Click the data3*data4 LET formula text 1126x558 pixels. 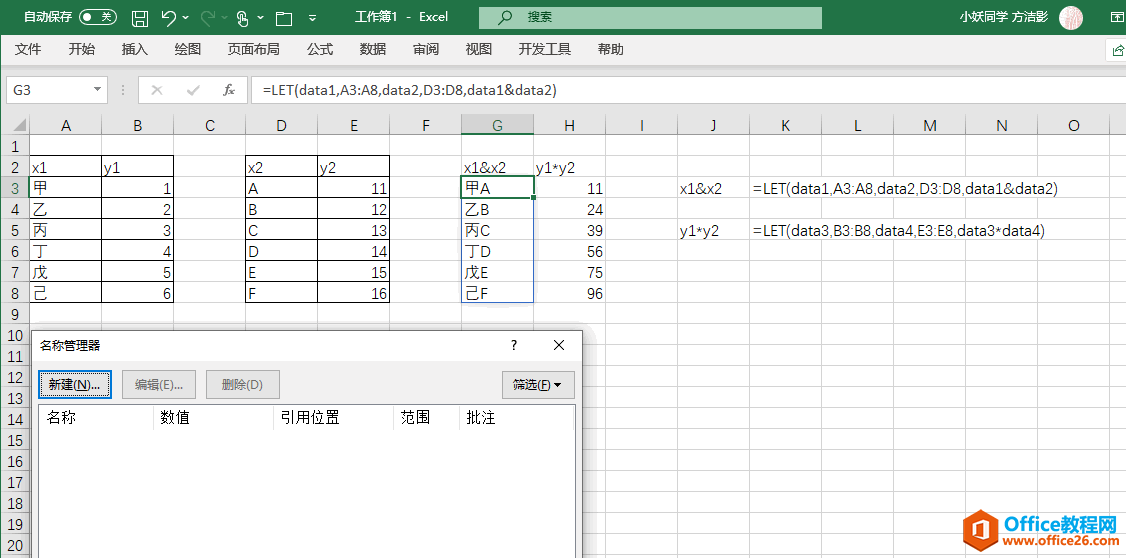click(x=899, y=231)
